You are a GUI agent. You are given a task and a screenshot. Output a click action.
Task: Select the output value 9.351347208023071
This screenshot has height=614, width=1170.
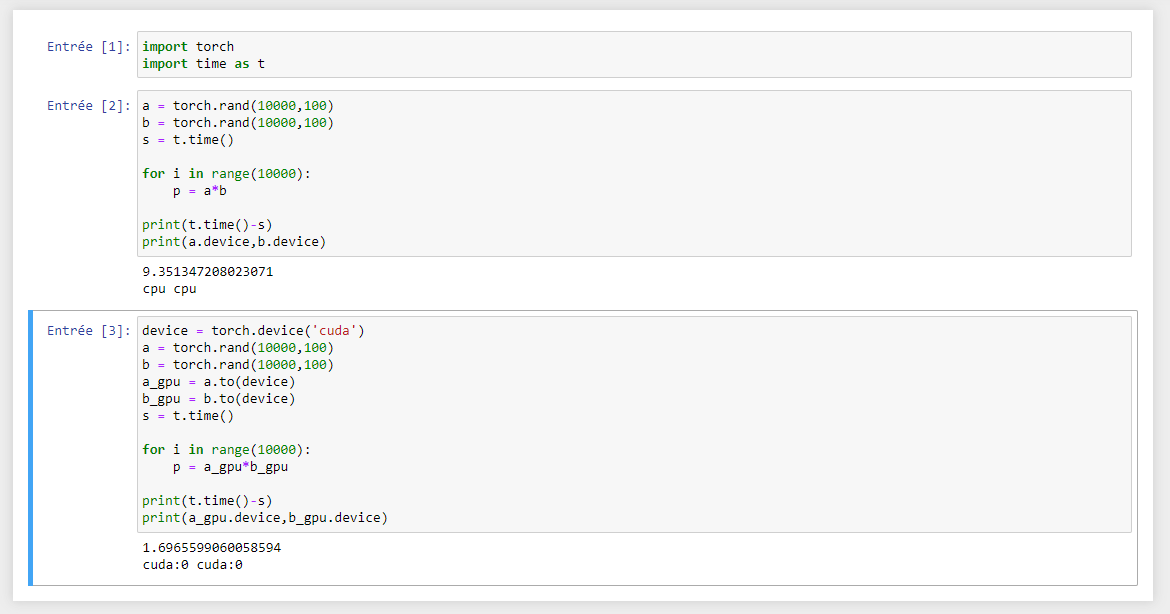208,272
